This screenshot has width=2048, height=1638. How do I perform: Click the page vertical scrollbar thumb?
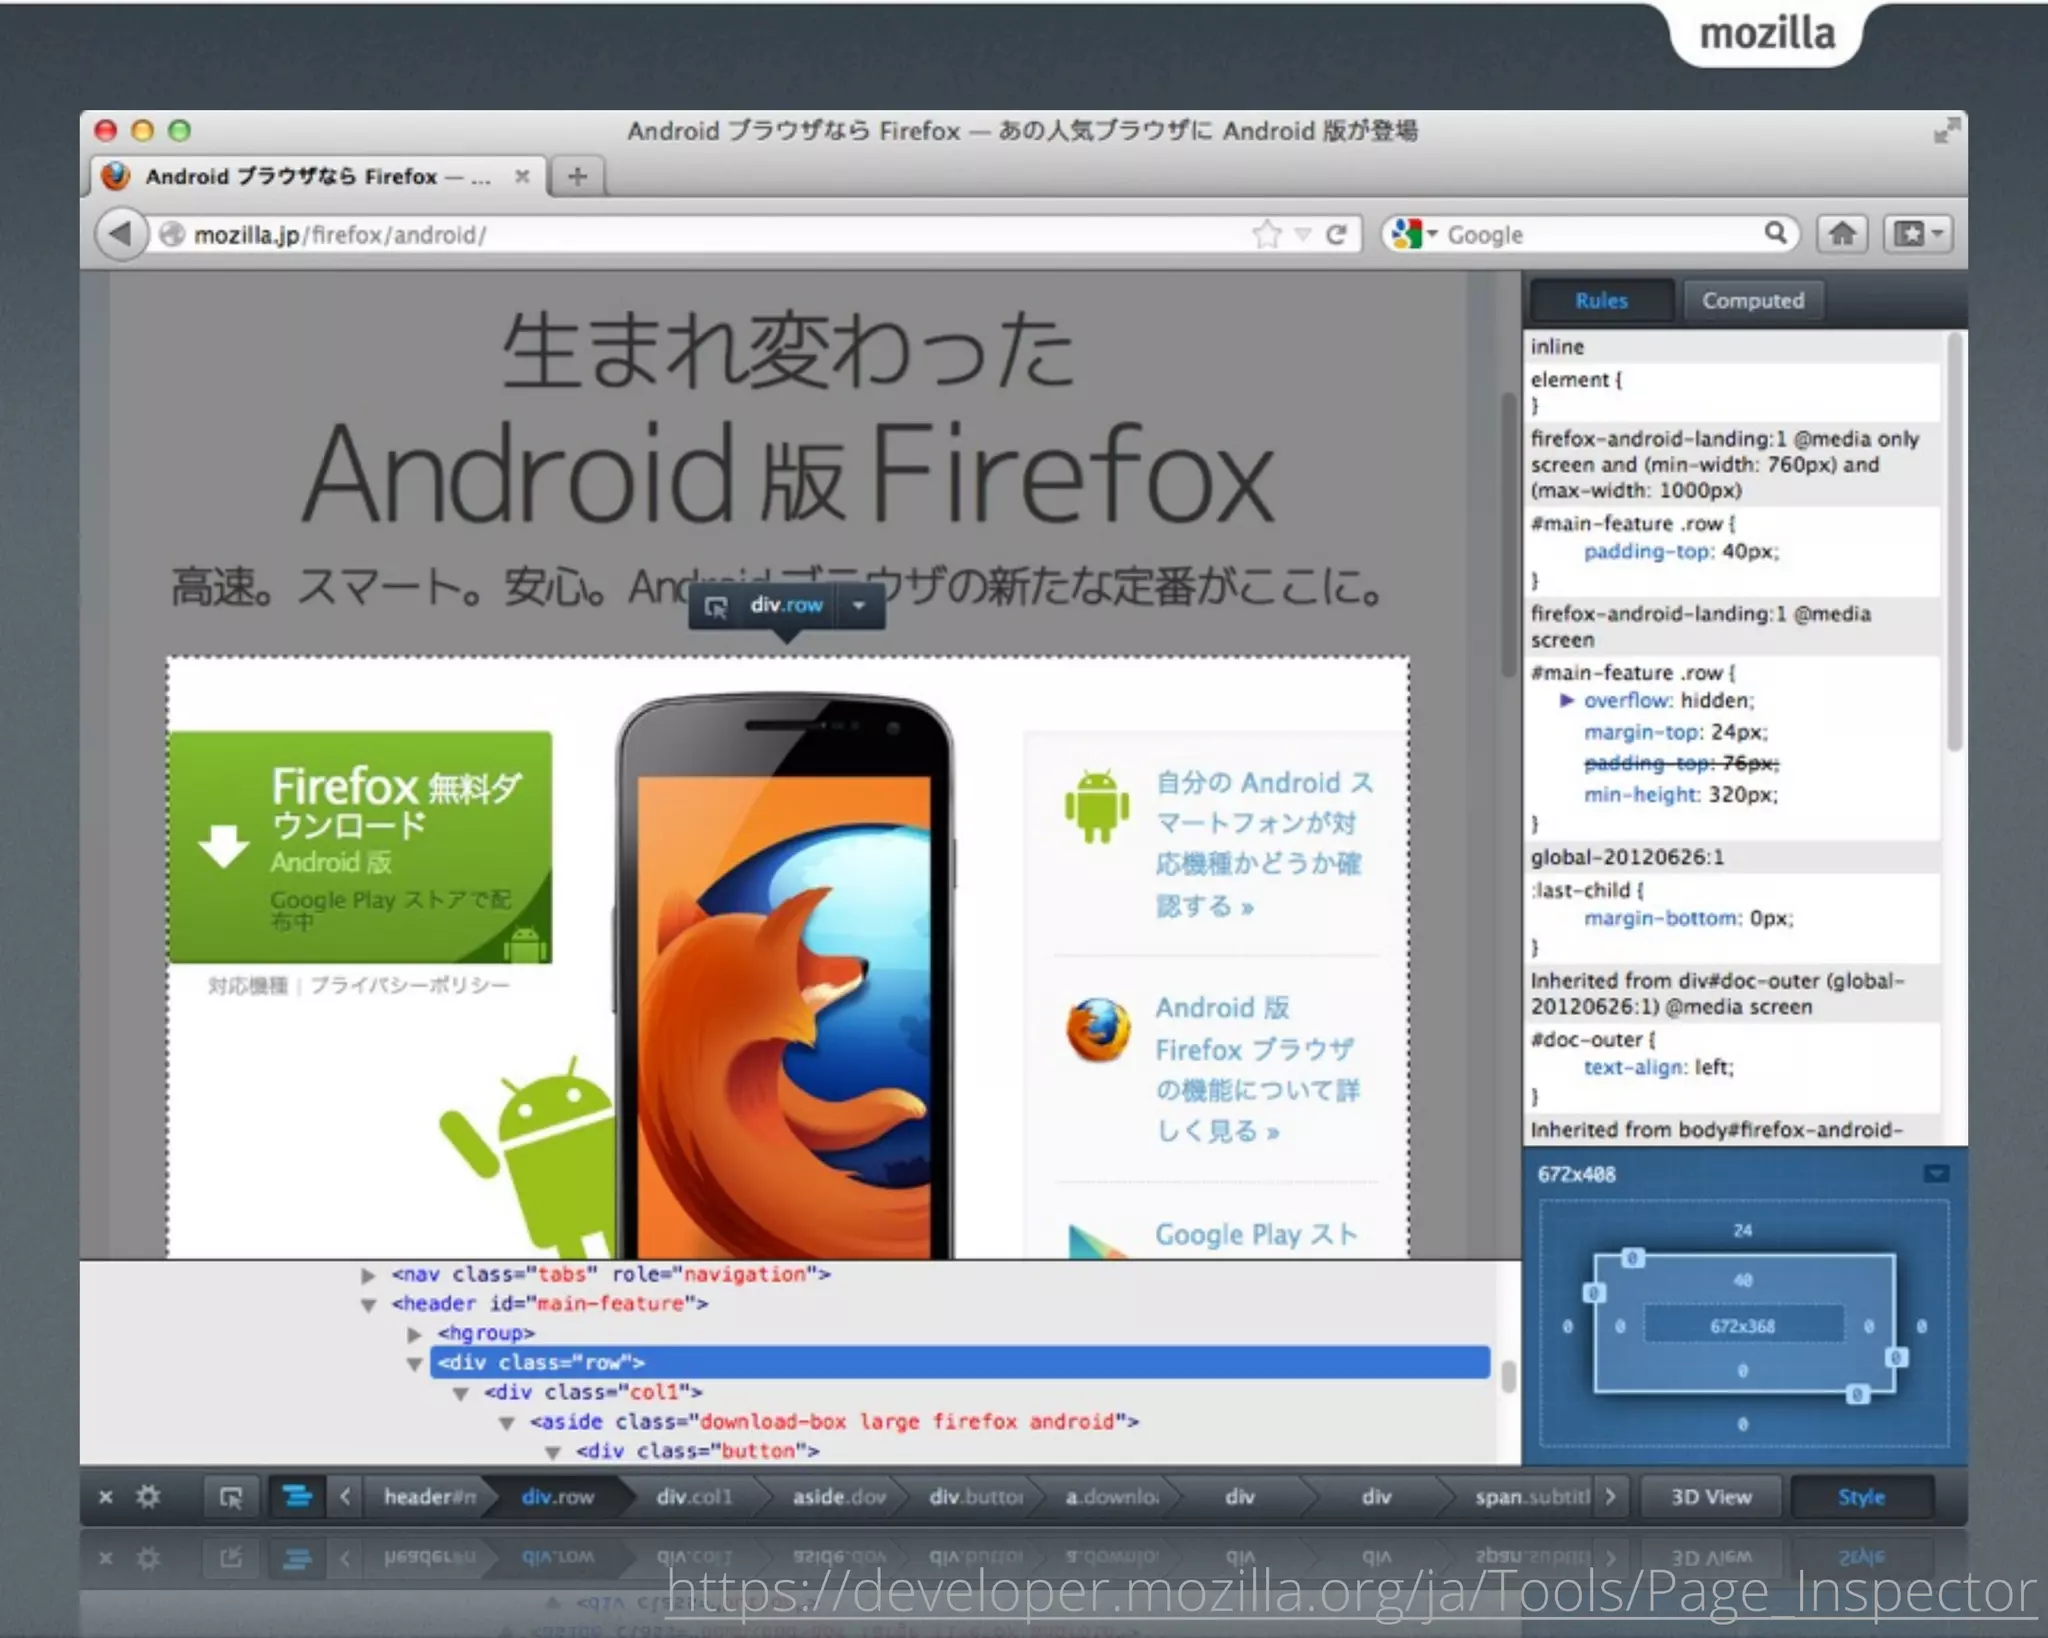tap(1508, 535)
